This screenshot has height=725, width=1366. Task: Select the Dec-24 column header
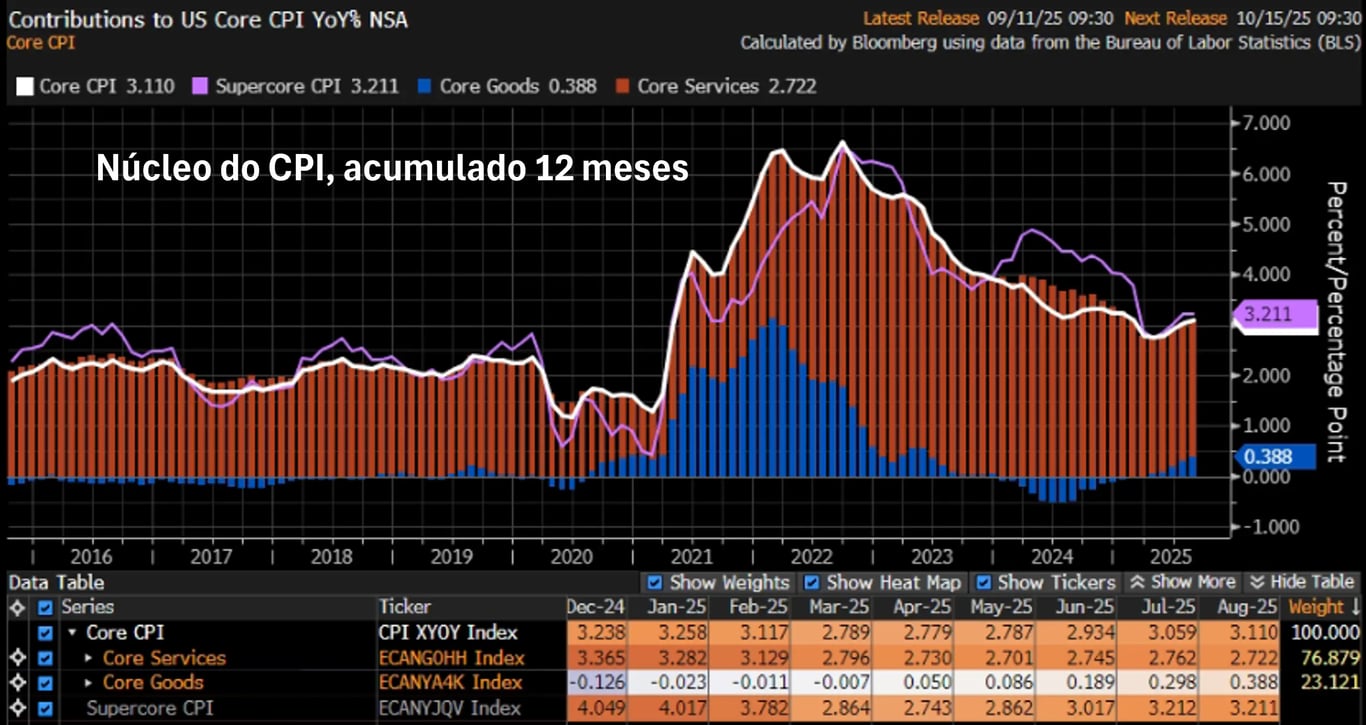pyautogui.click(x=597, y=606)
